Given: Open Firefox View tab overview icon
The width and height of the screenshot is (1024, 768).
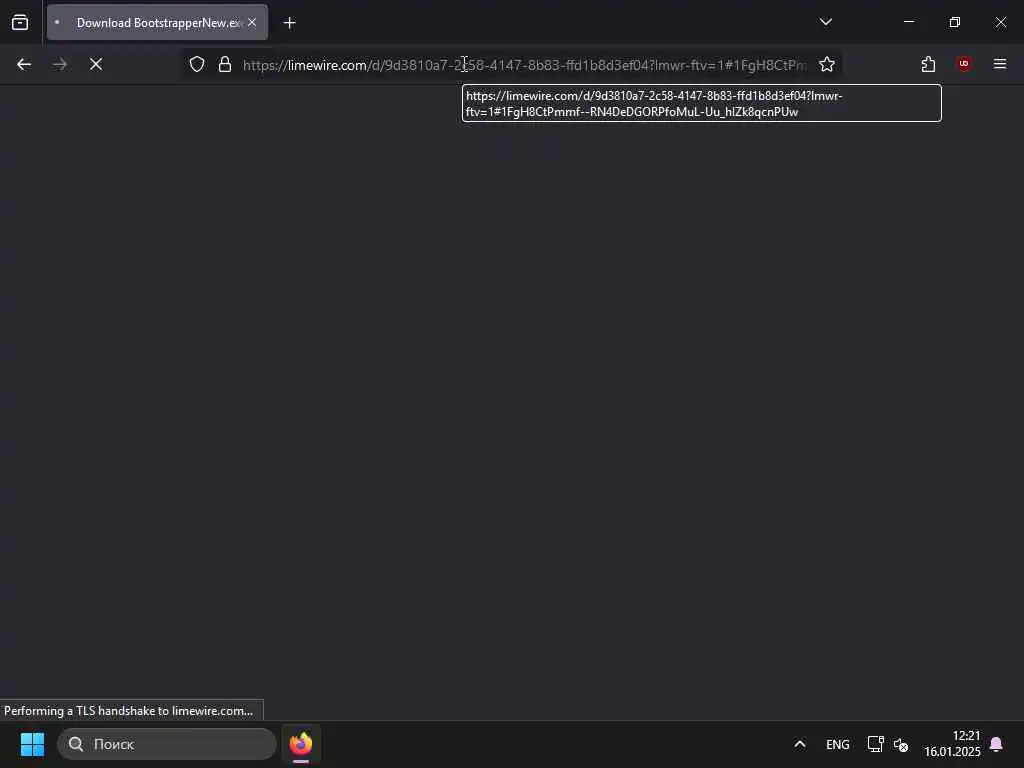Looking at the screenshot, I should 20,23.
